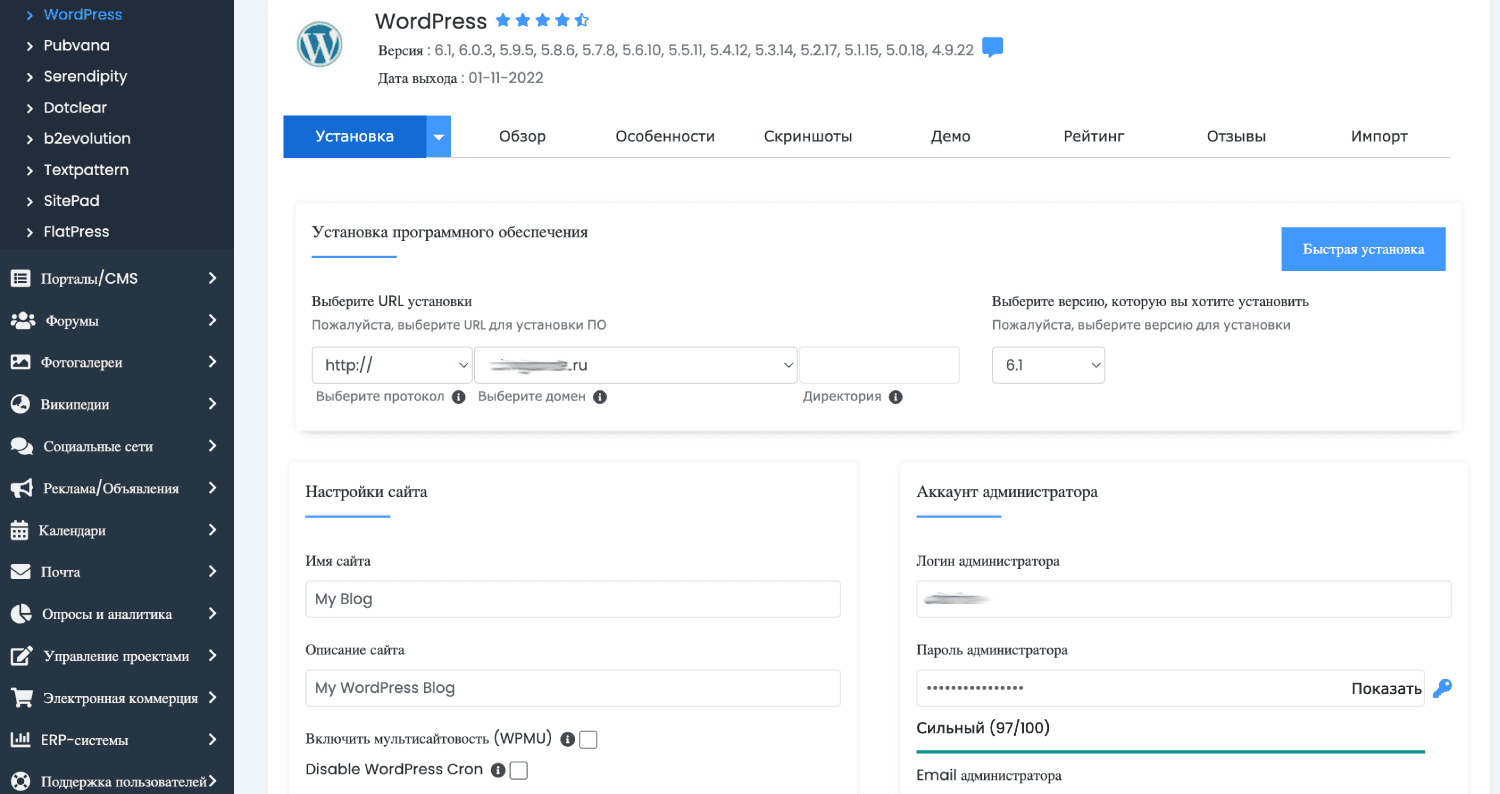The image size is (1500, 794).
Task: Click the Почта envelope icon
Action: tap(20, 572)
